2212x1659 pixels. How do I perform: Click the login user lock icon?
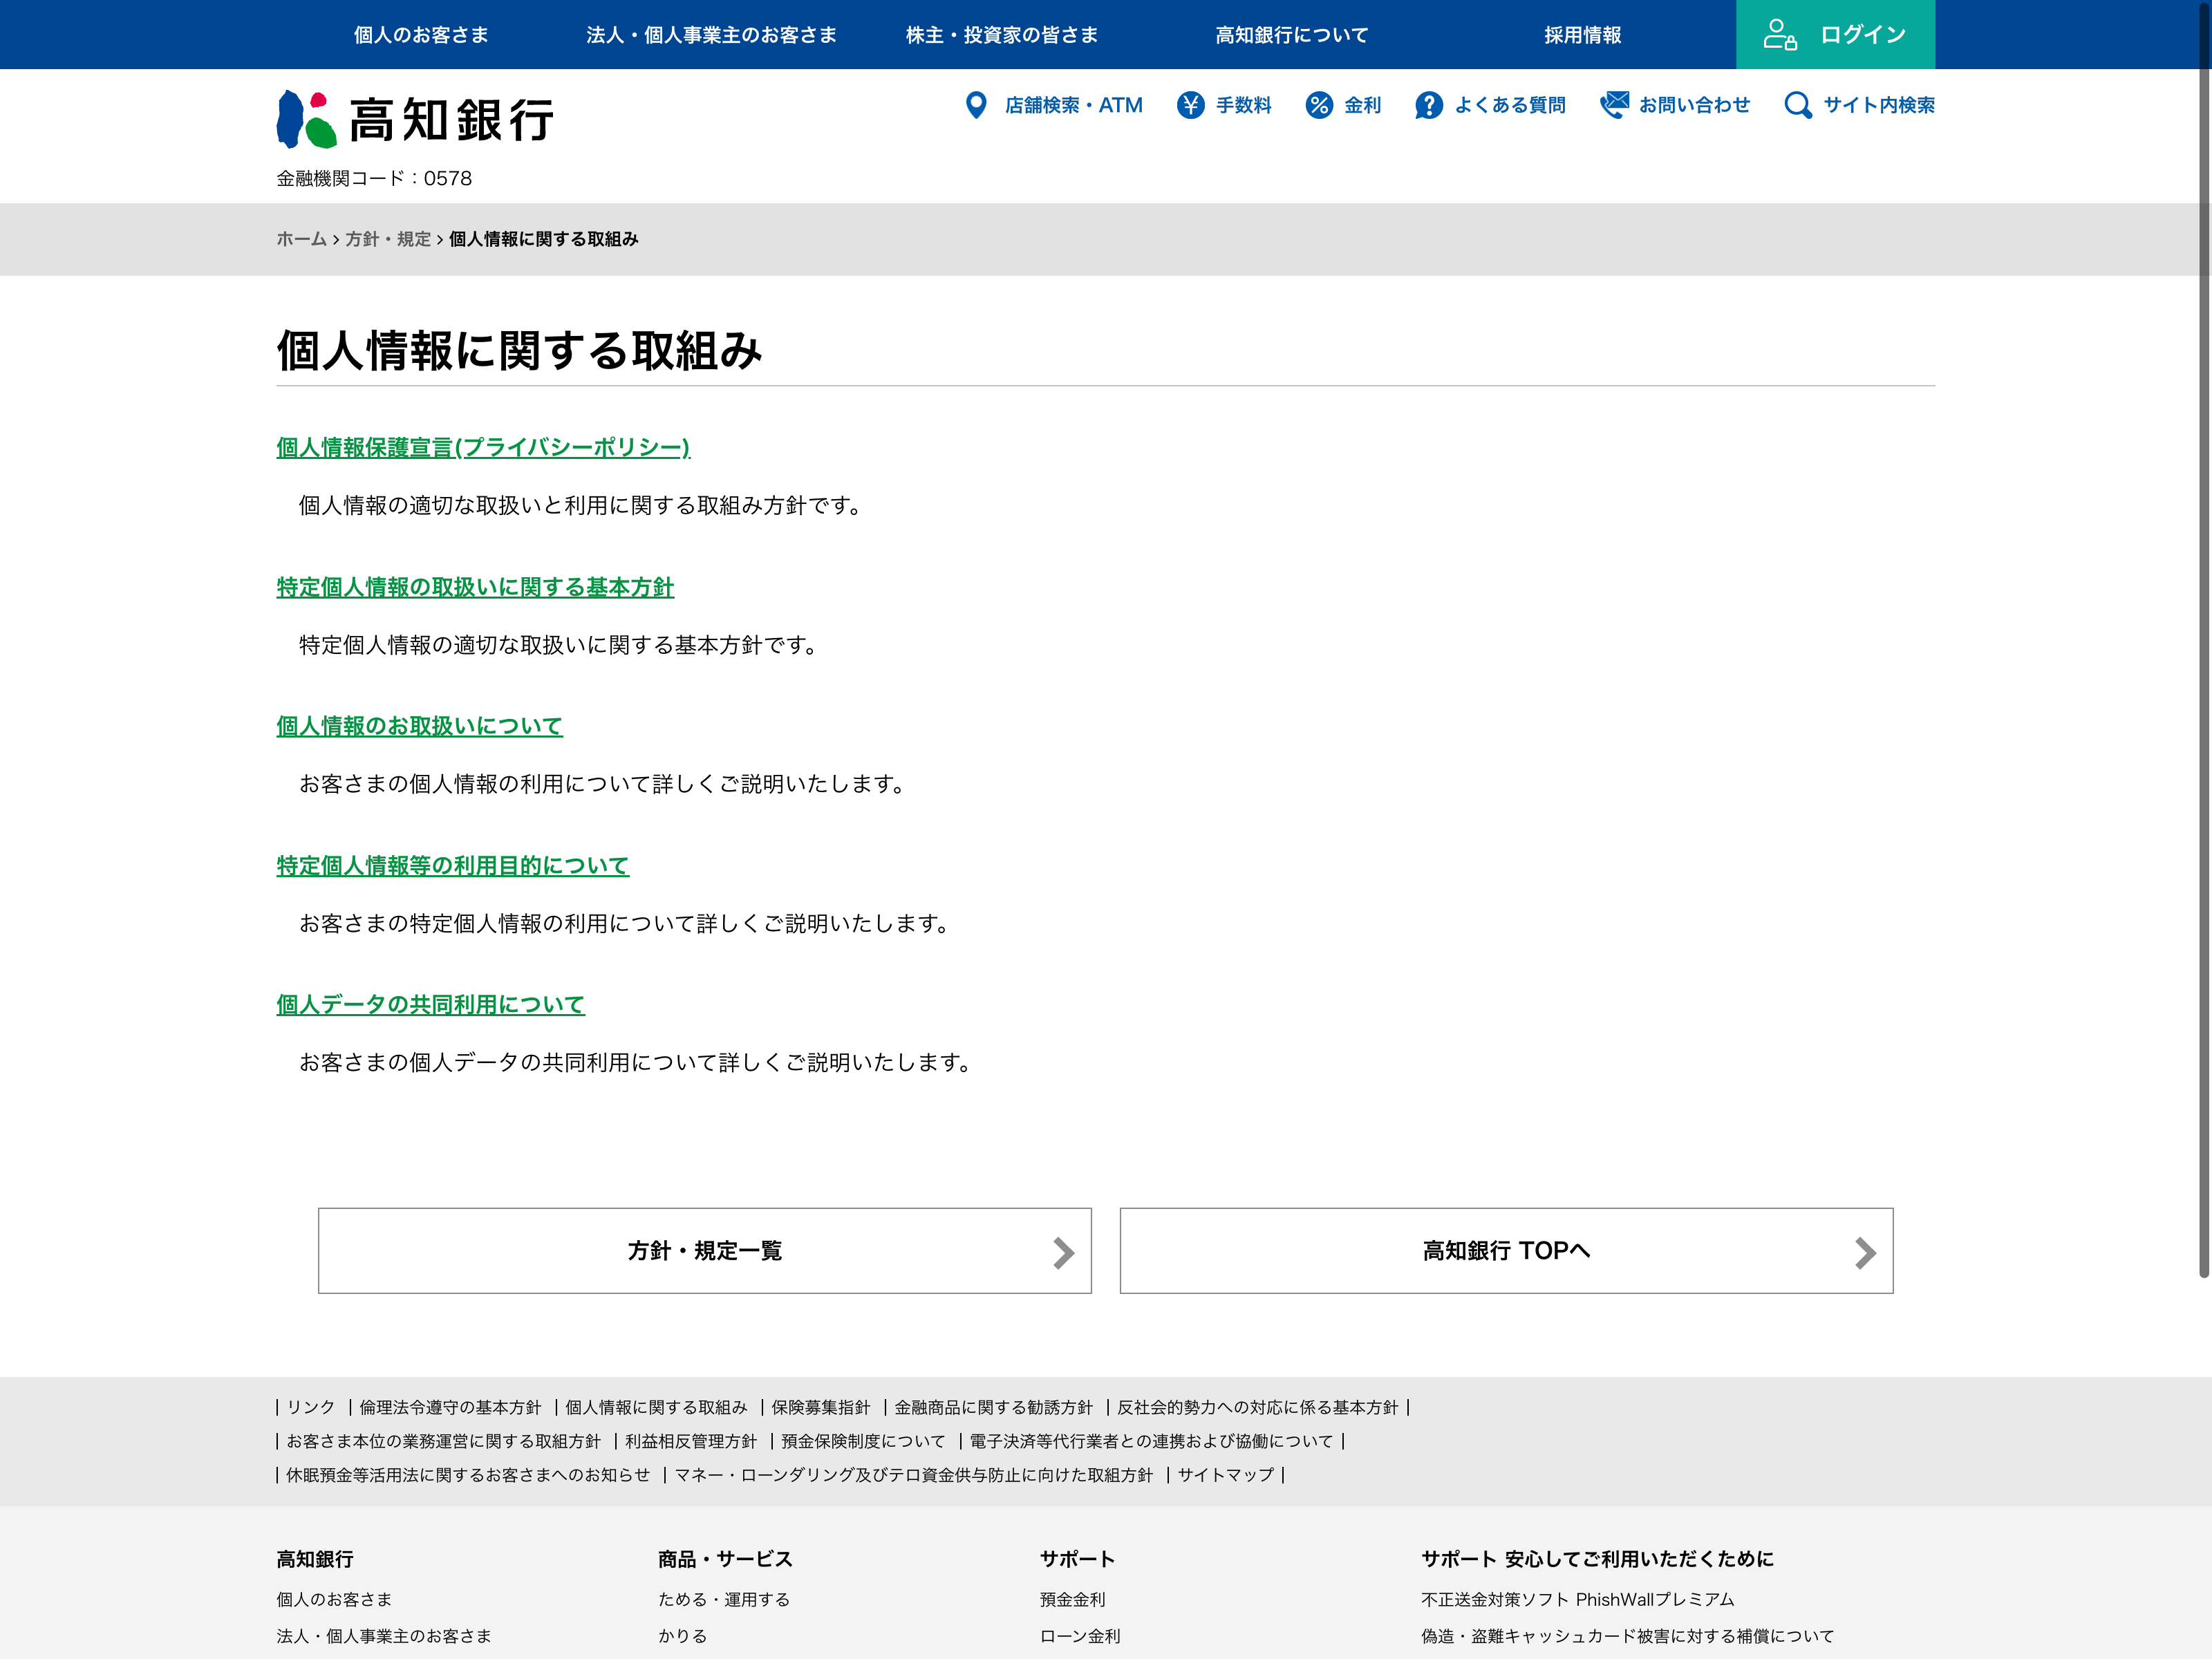click(x=1779, y=35)
